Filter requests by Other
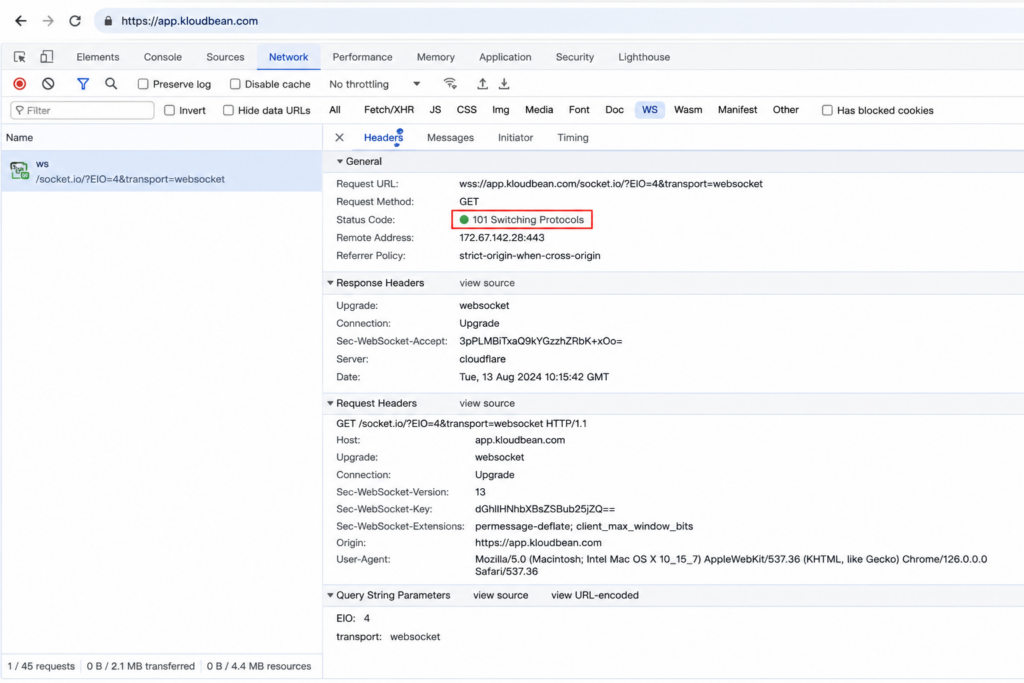Screen dimensions: 1024x683 (786, 110)
